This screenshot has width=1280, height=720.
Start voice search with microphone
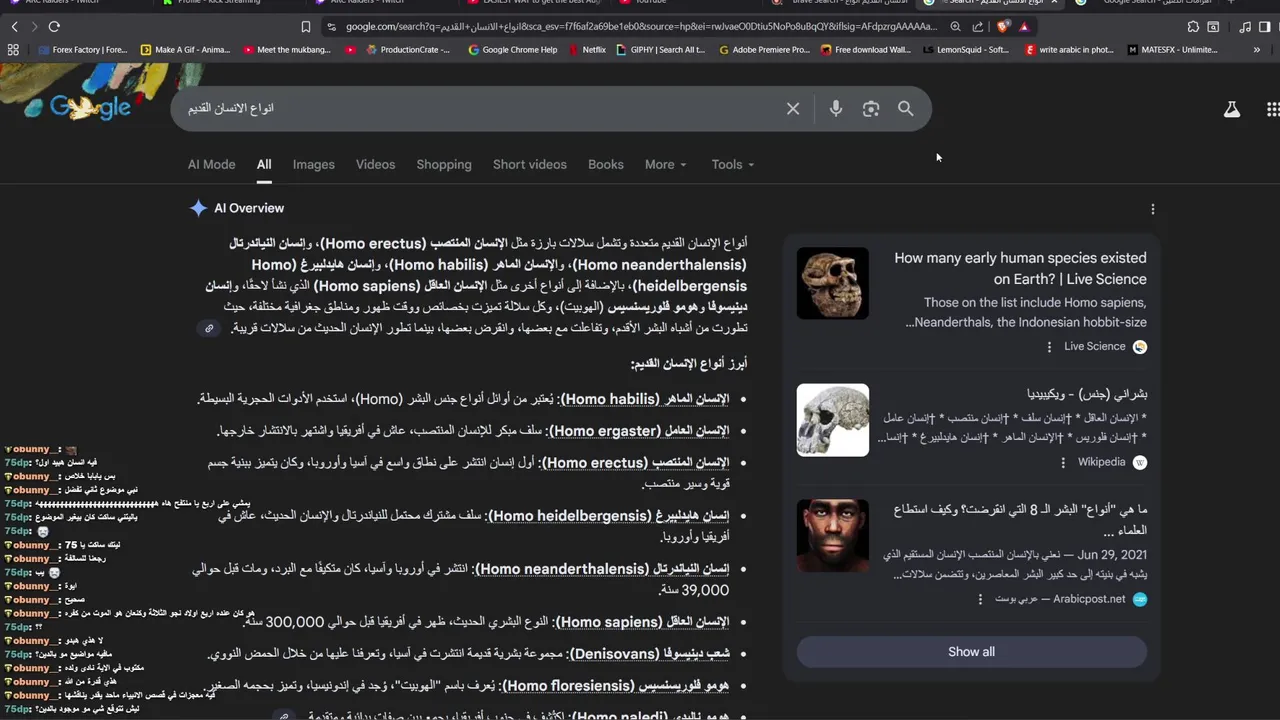coord(836,108)
